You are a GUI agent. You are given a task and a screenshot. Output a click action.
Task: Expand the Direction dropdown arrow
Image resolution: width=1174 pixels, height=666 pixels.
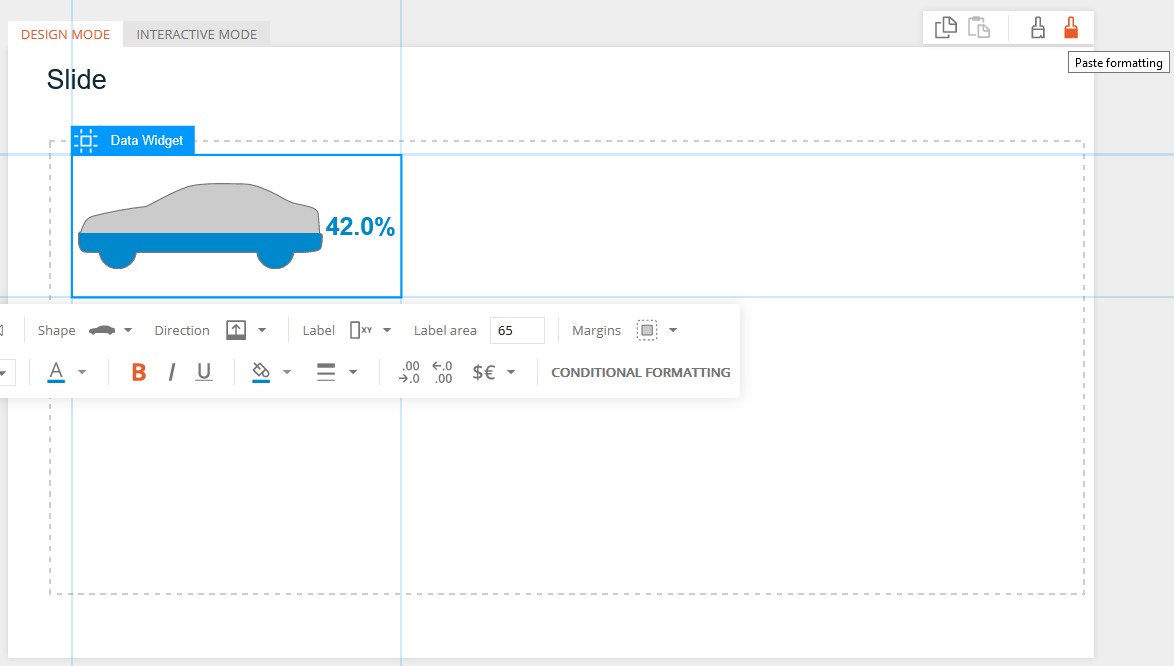(262, 330)
